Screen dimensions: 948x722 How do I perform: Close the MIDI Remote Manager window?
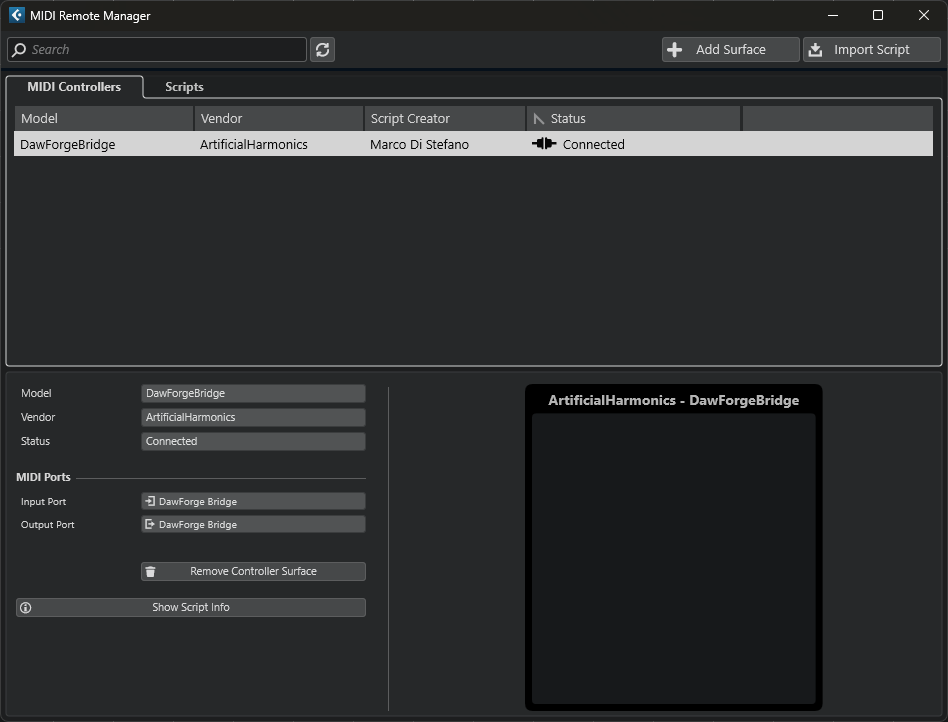click(x=924, y=15)
